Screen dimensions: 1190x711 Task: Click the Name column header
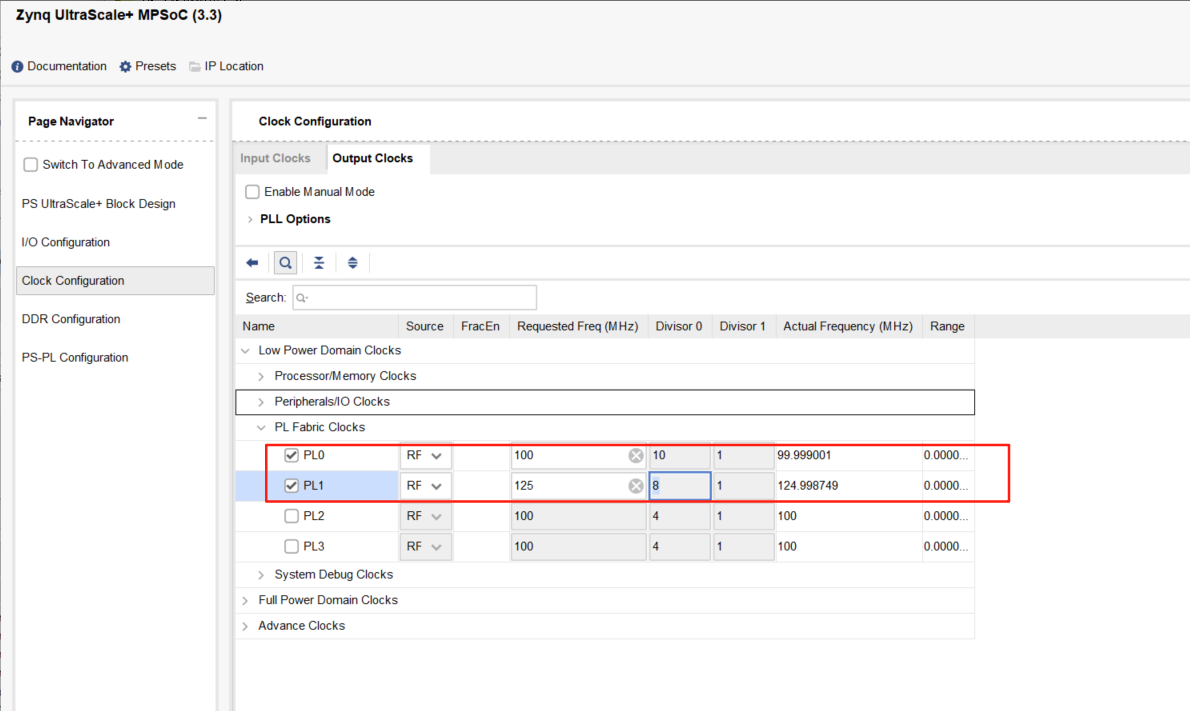(x=317, y=326)
